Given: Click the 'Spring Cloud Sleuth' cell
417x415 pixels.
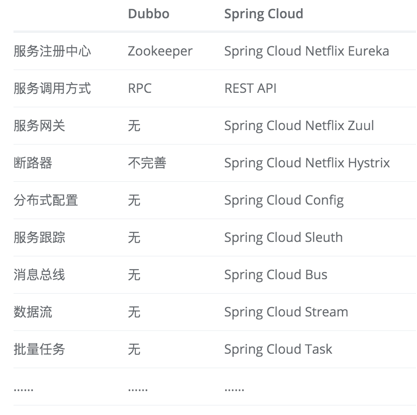Looking at the screenshot, I should point(283,238).
